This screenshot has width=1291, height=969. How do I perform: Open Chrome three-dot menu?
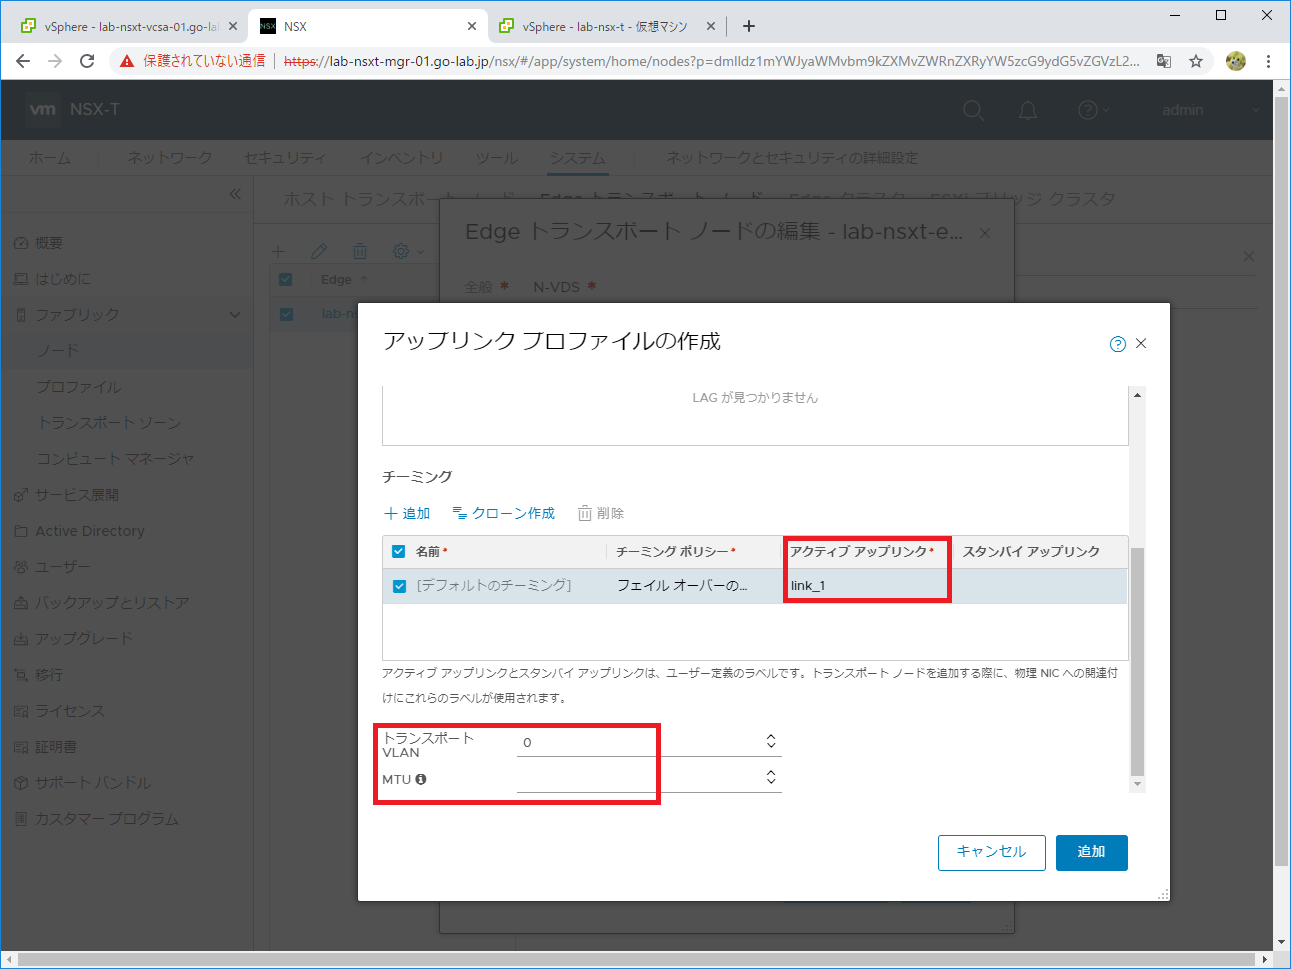tap(1268, 61)
